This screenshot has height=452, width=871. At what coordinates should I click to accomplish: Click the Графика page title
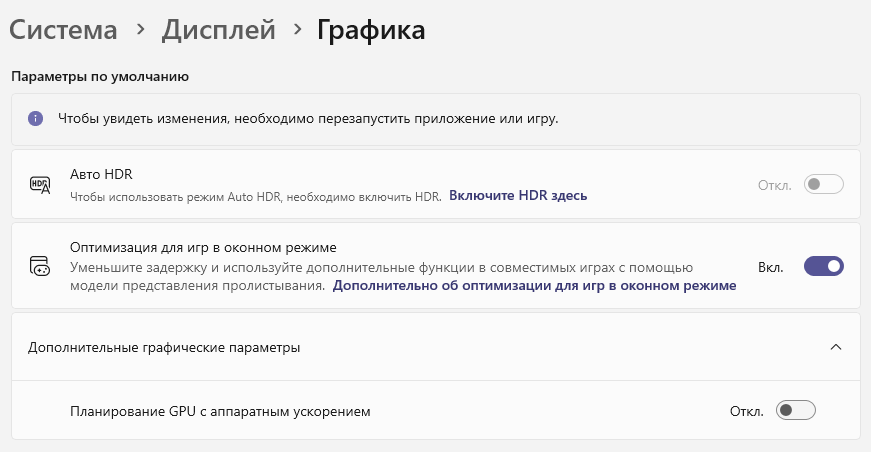[371, 31]
